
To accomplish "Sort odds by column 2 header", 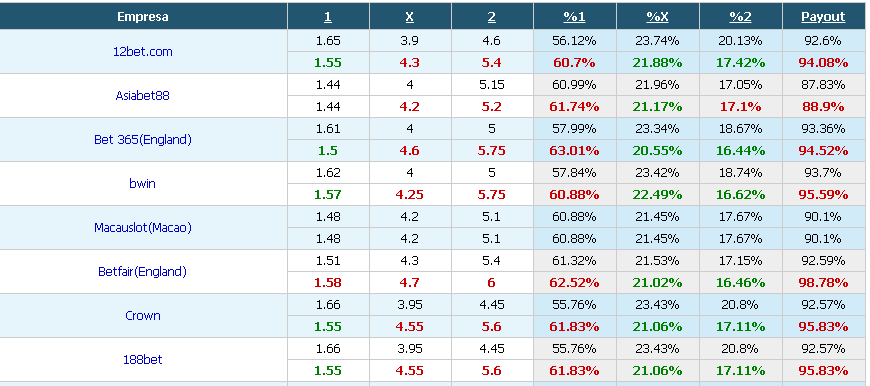I will click(x=492, y=17).
